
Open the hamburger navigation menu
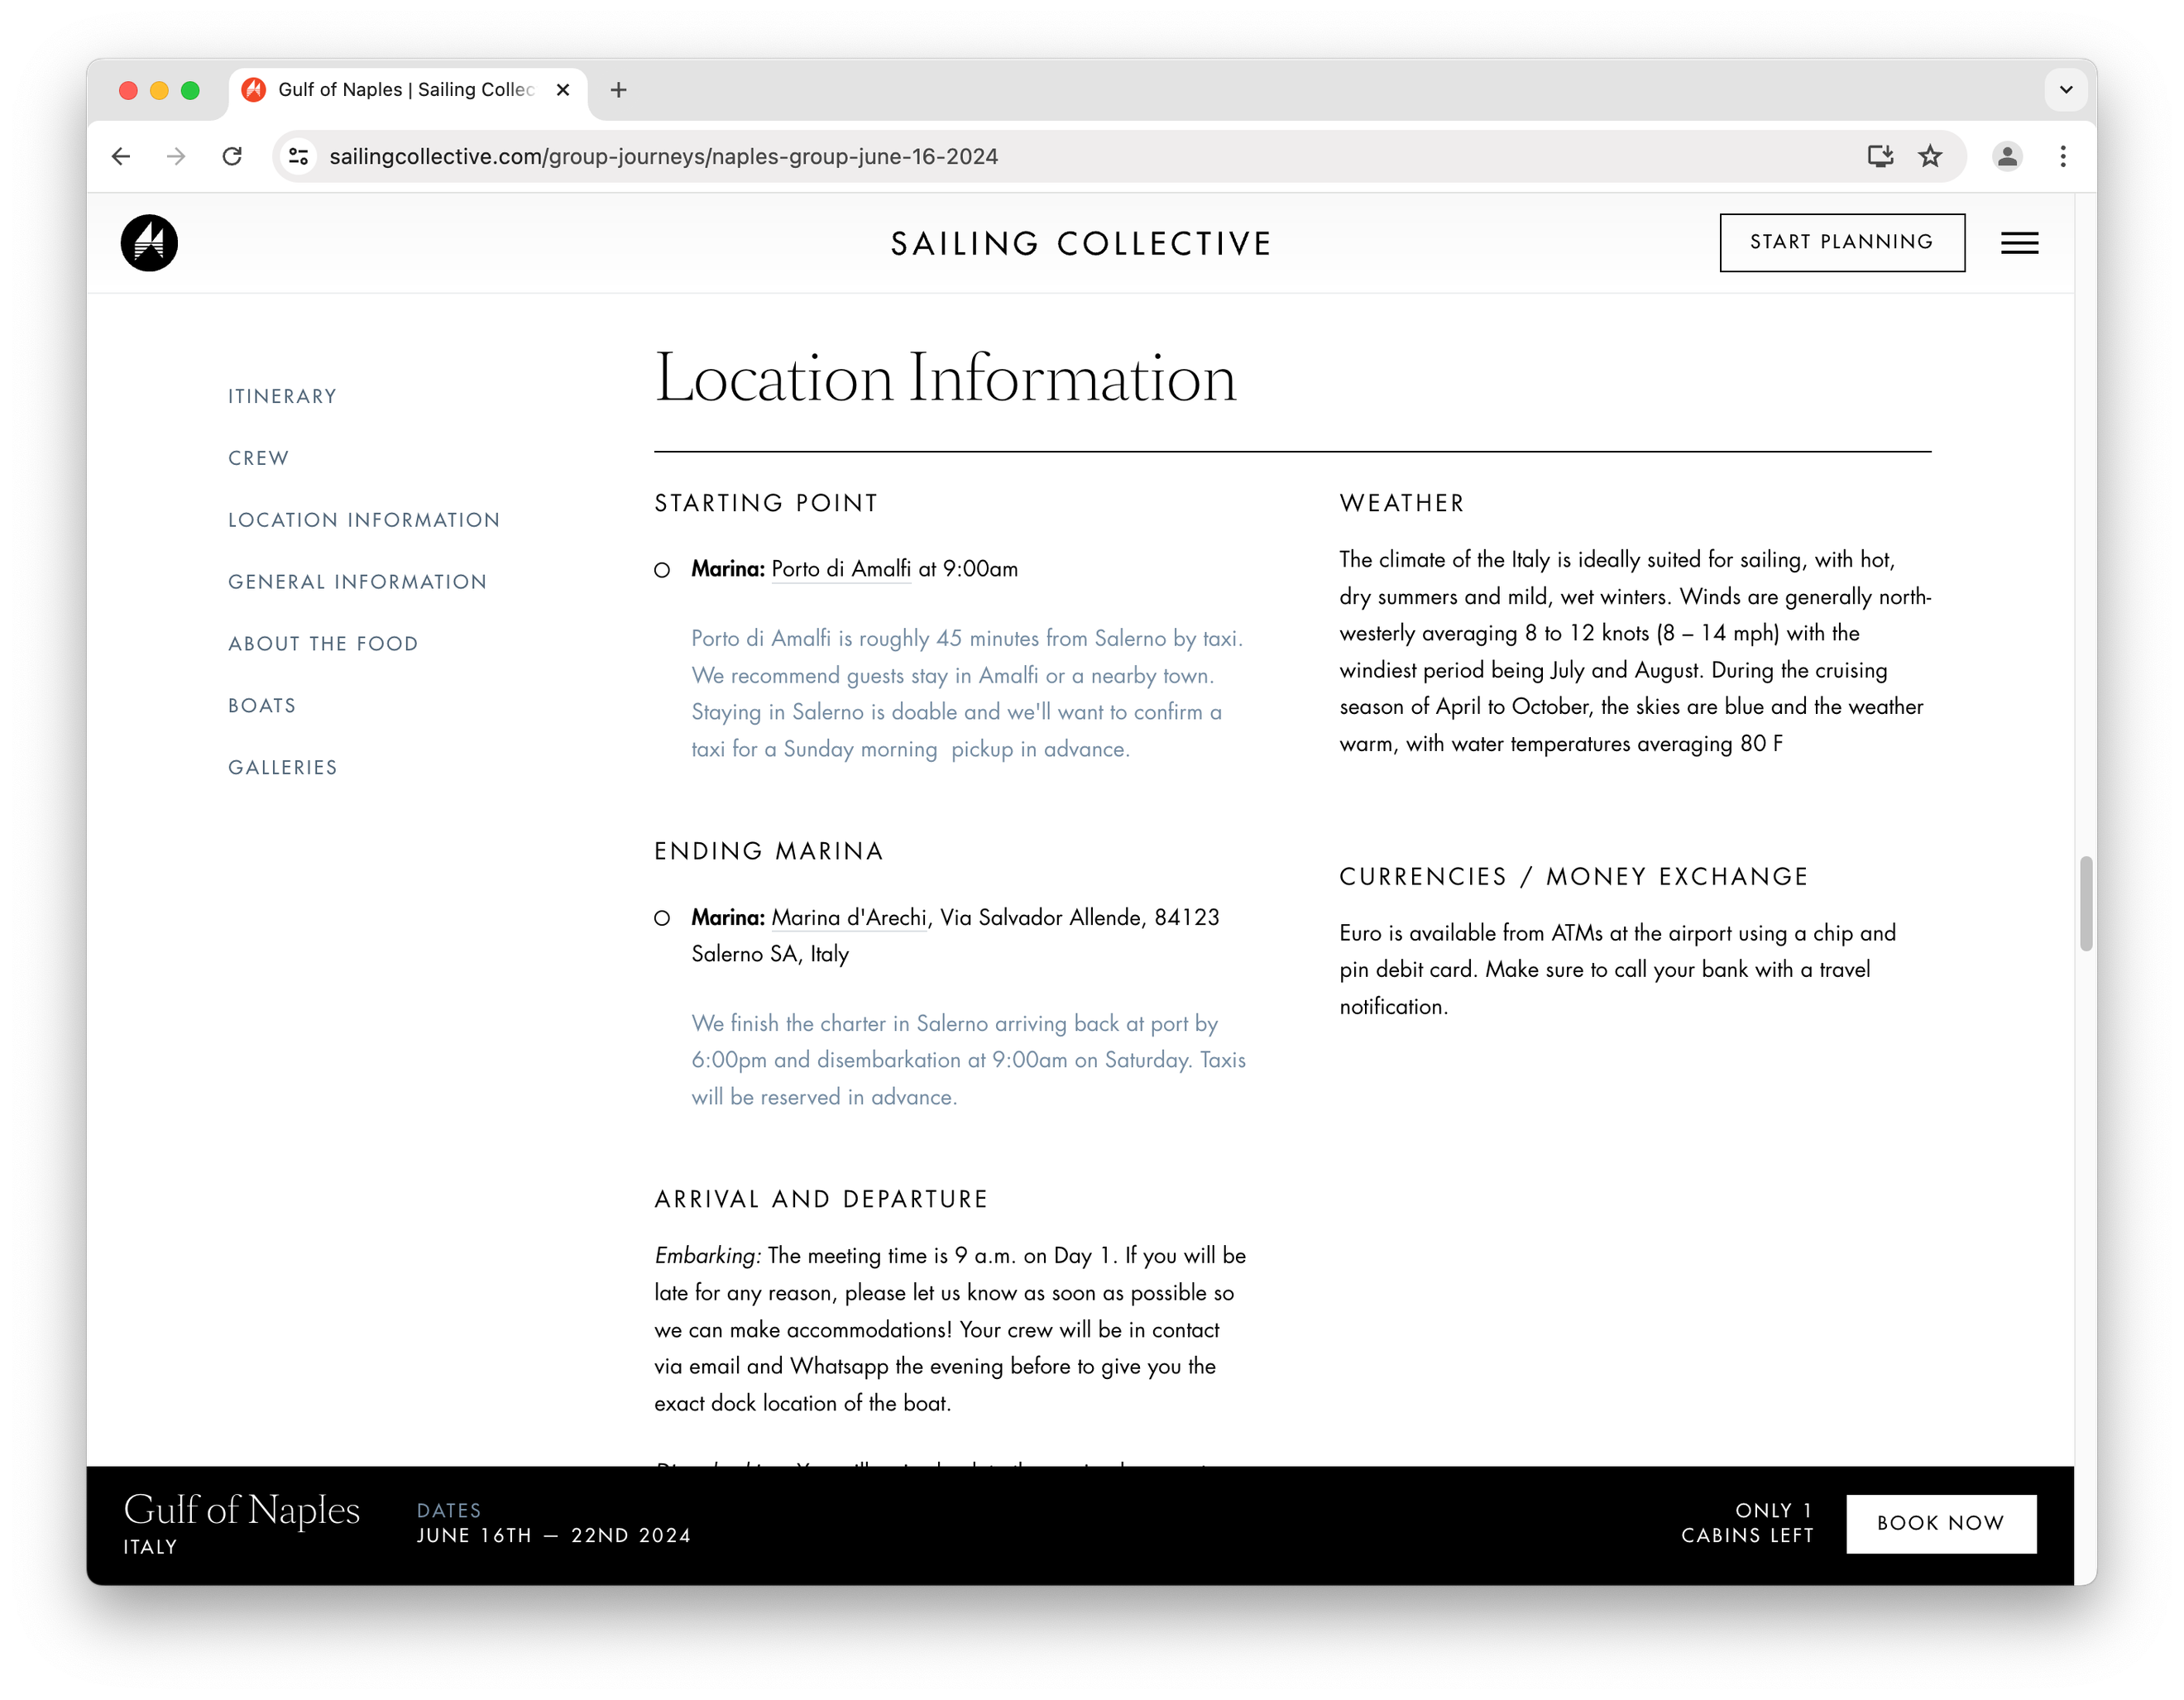click(x=2019, y=243)
